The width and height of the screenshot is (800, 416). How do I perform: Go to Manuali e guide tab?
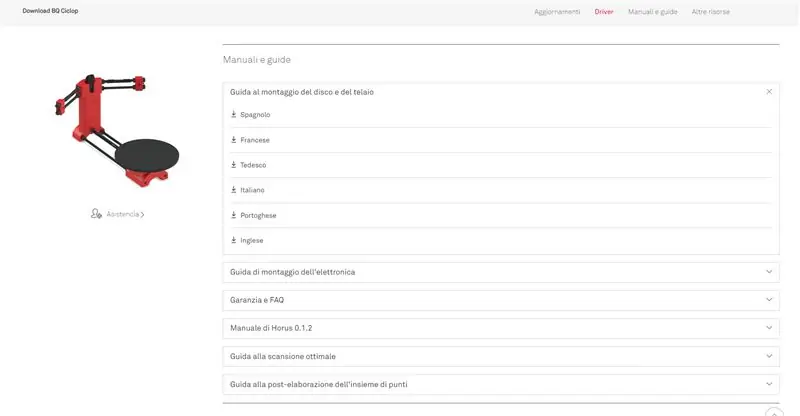(x=653, y=12)
